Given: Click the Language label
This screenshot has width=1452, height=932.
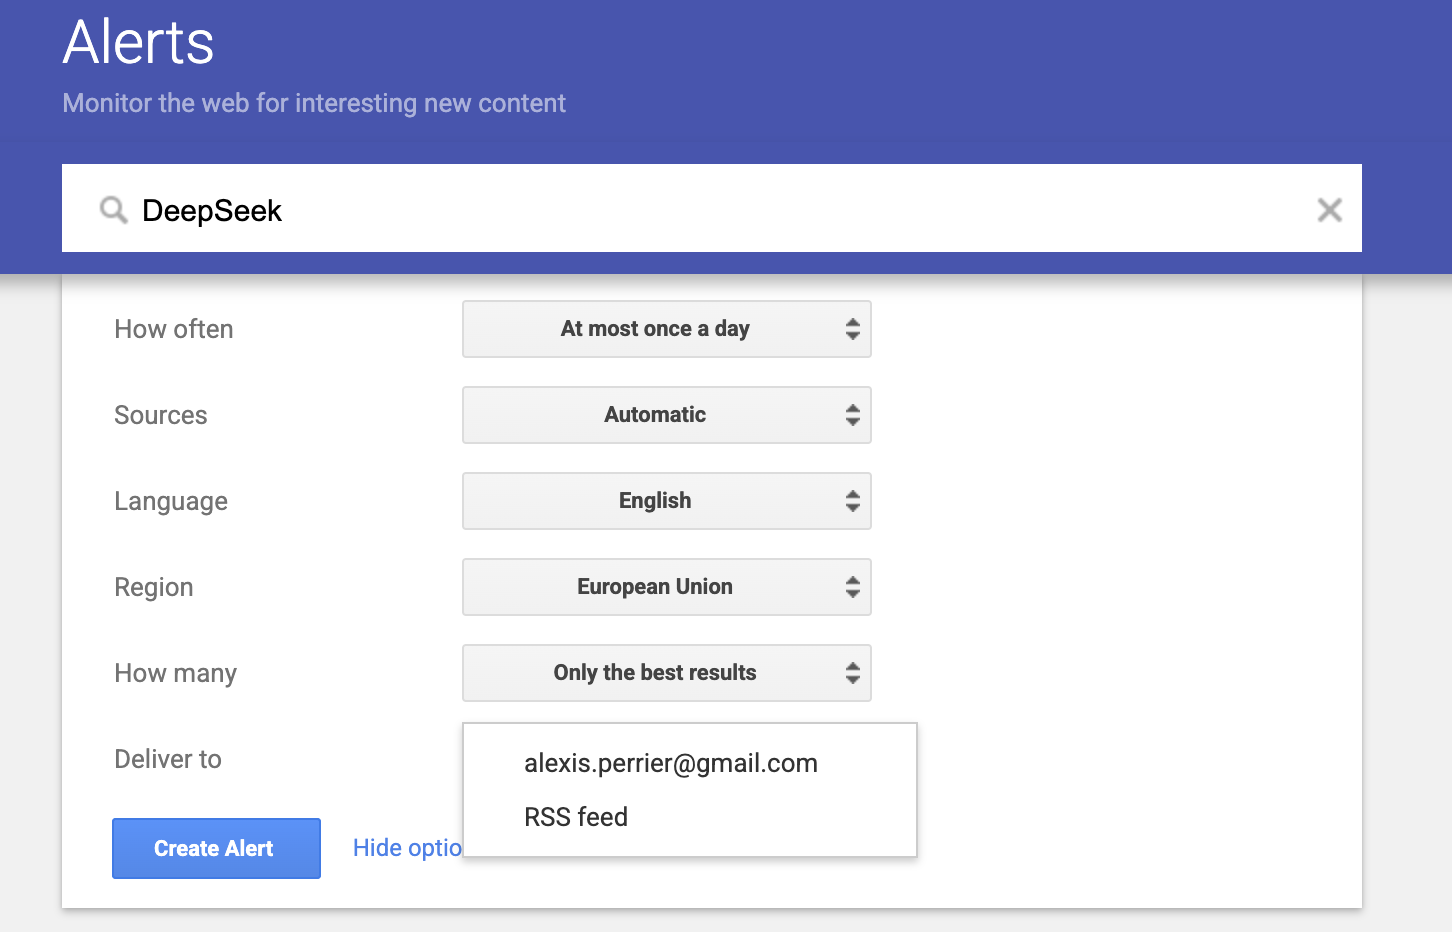Looking at the screenshot, I should 171,501.
